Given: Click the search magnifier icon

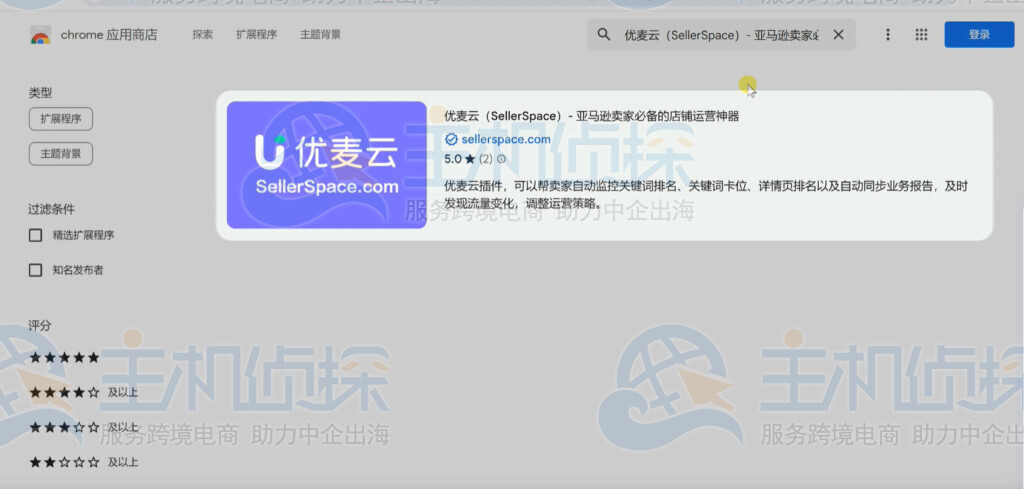Looking at the screenshot, I should tap(604, 35).
